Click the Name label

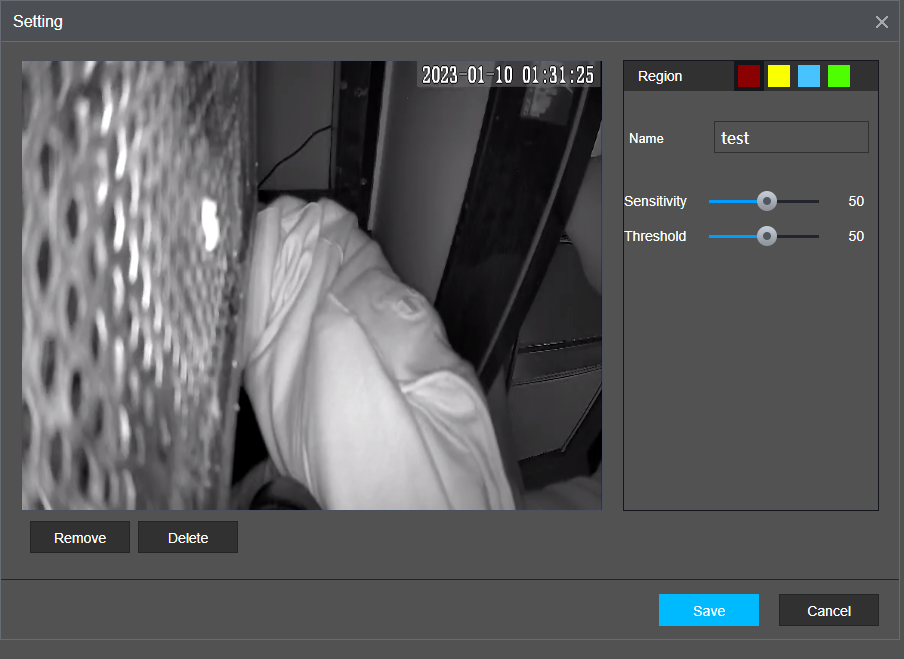point(646,138)
